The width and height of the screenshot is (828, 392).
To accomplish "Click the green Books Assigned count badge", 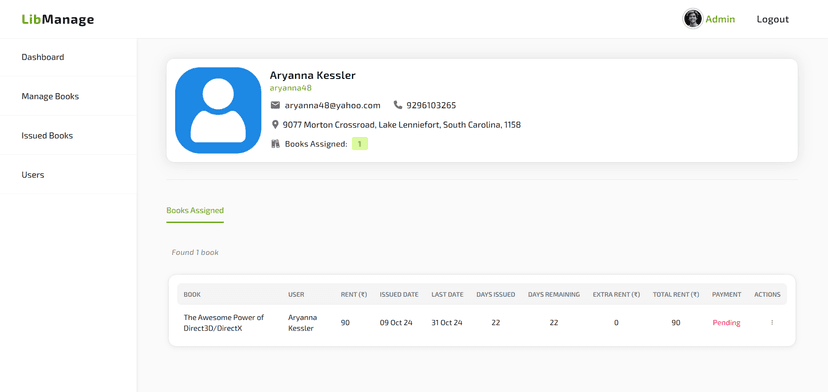I will pyautogui.click(x=360, y=144).
